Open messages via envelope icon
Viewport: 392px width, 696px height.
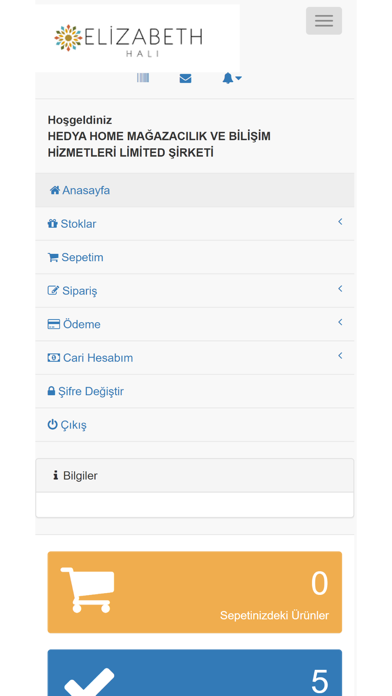pyautogui.click(x=185, y=79)
